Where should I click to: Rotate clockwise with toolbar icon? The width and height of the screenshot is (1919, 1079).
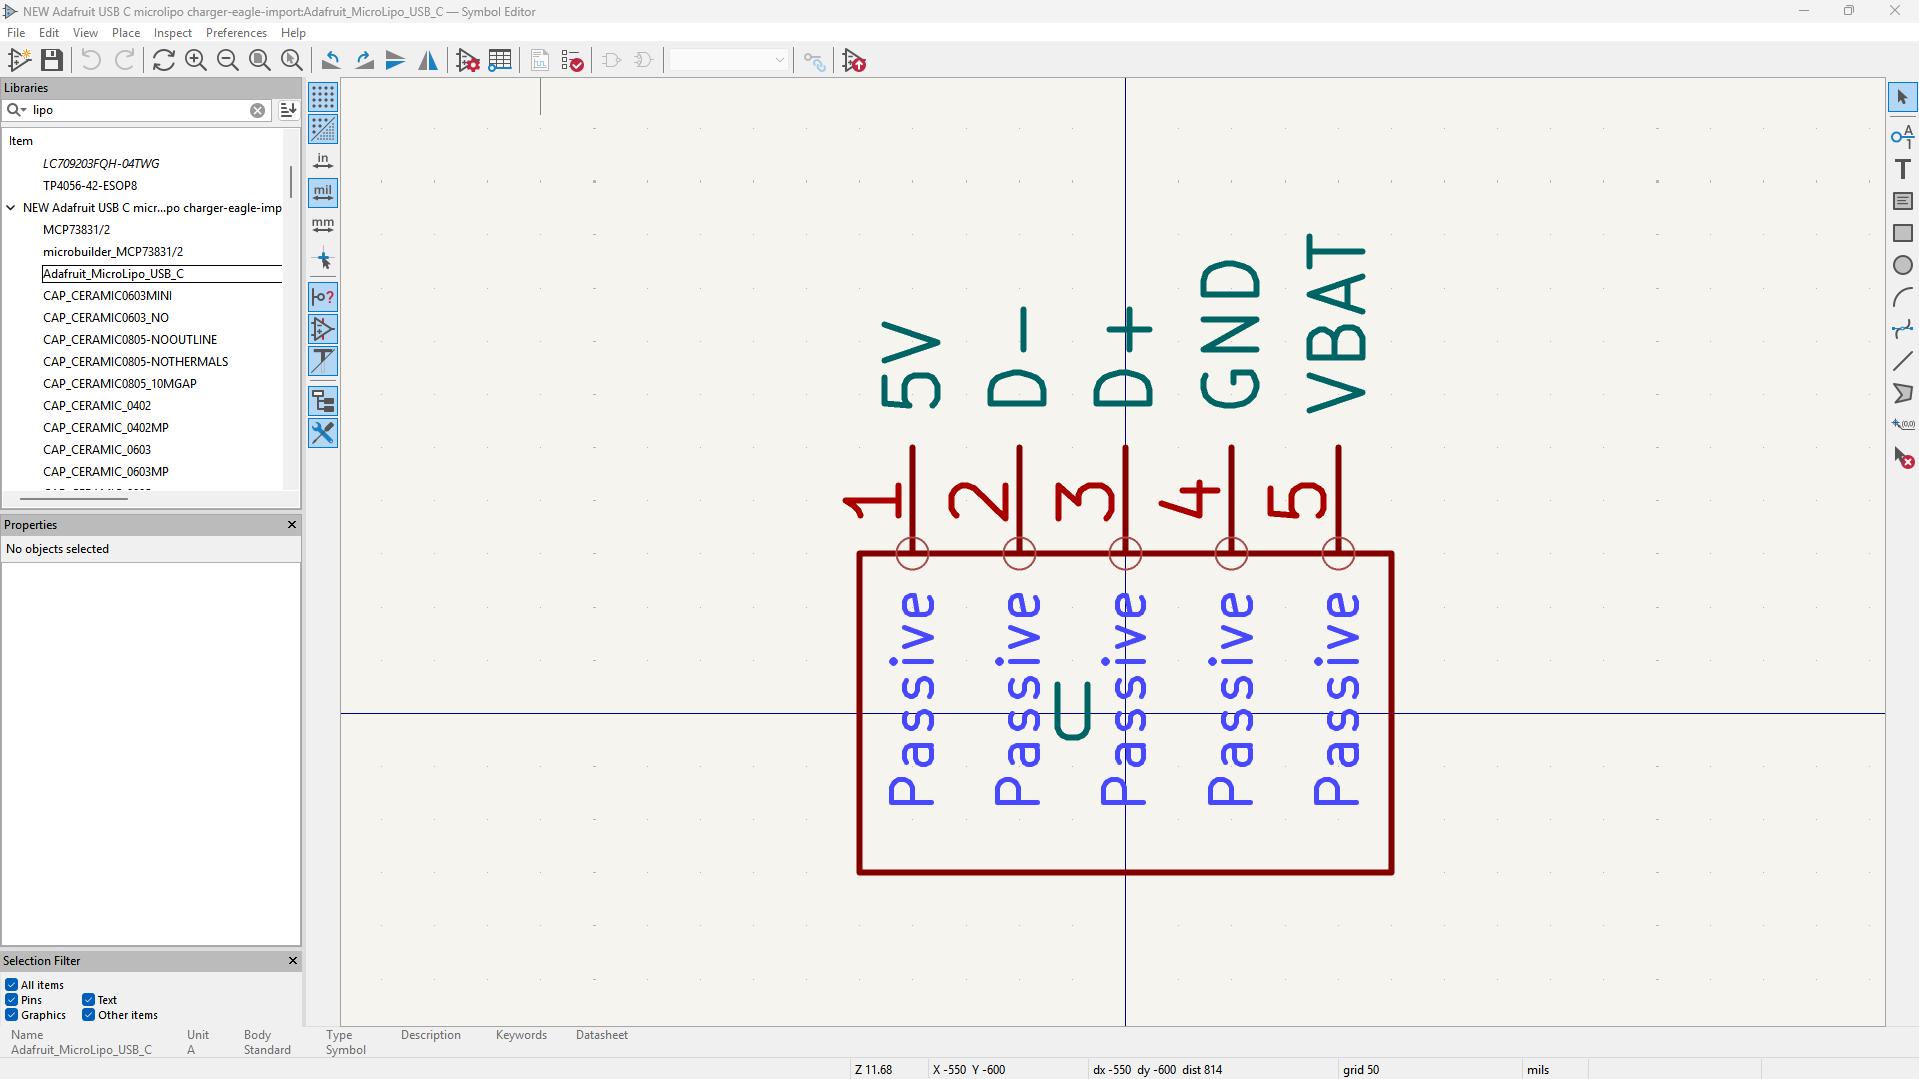click(364, 60)
